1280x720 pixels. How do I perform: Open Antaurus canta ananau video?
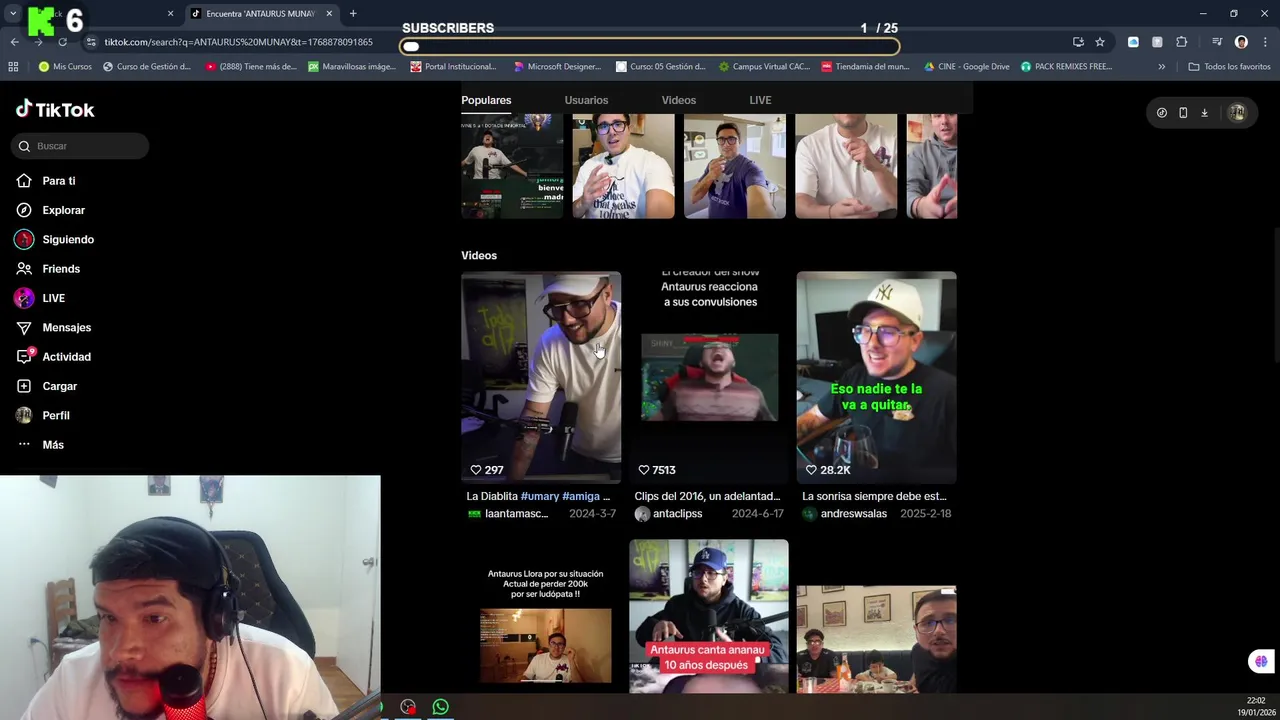(709, 616)
